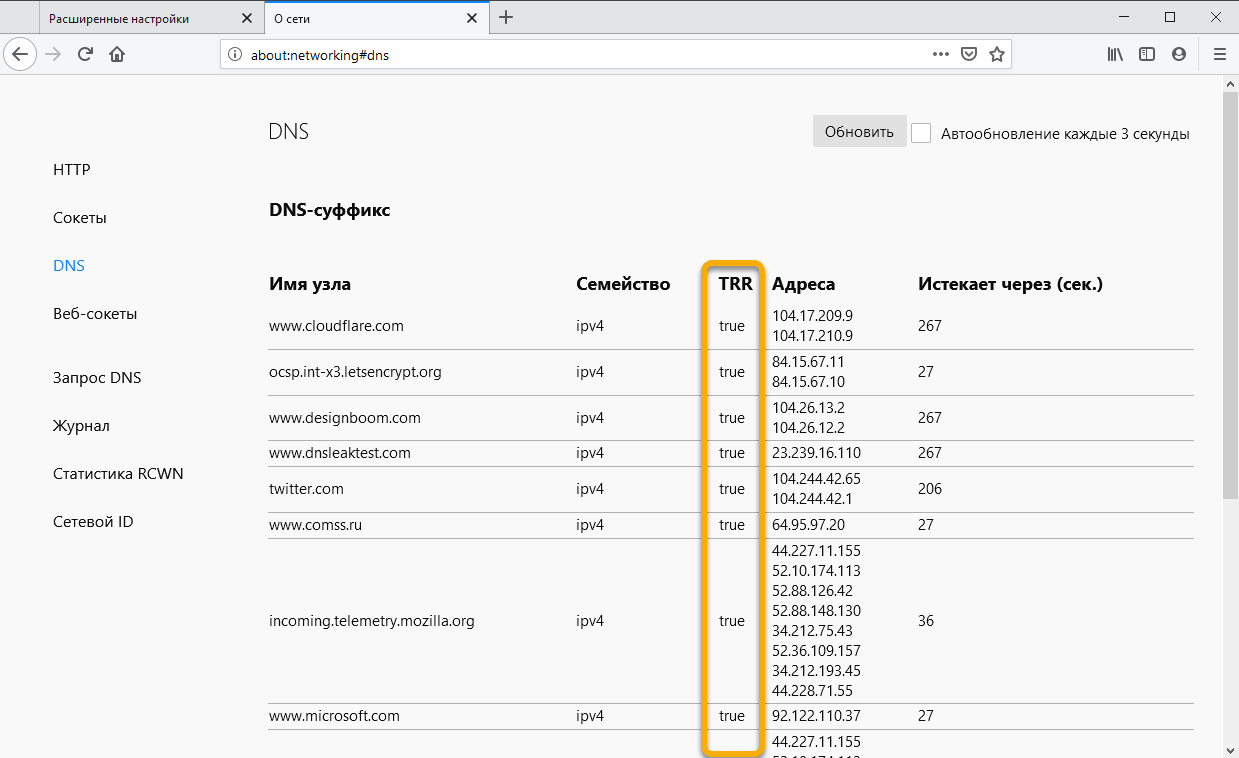The width and height of the screenshot is (1239, 758).
Task: Select www.cloudflare.com host name
Action: (x=336, y=326)
